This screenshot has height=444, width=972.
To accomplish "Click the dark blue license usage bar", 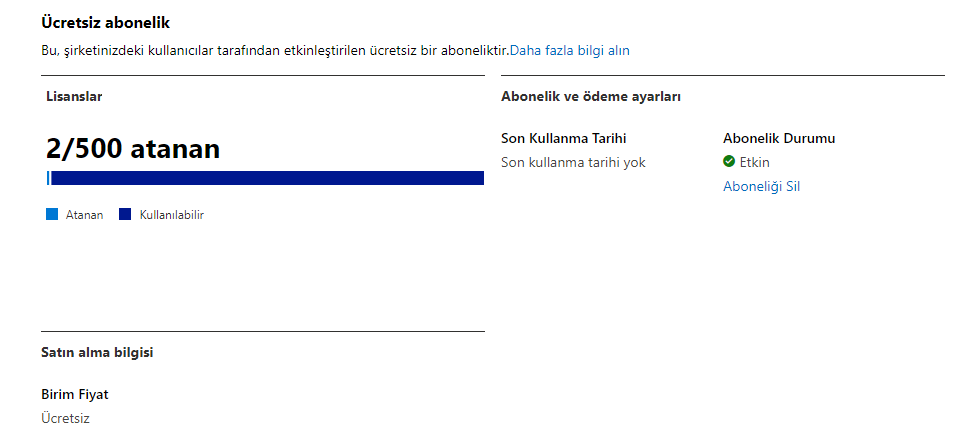I will [x=267, y=178].
